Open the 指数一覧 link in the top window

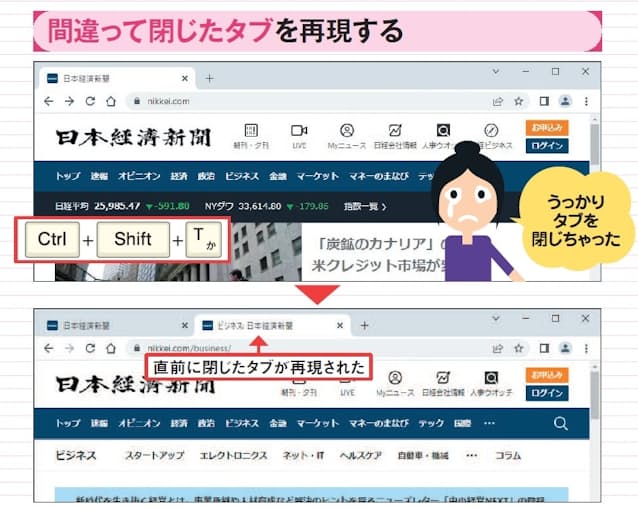click(365, 206)
